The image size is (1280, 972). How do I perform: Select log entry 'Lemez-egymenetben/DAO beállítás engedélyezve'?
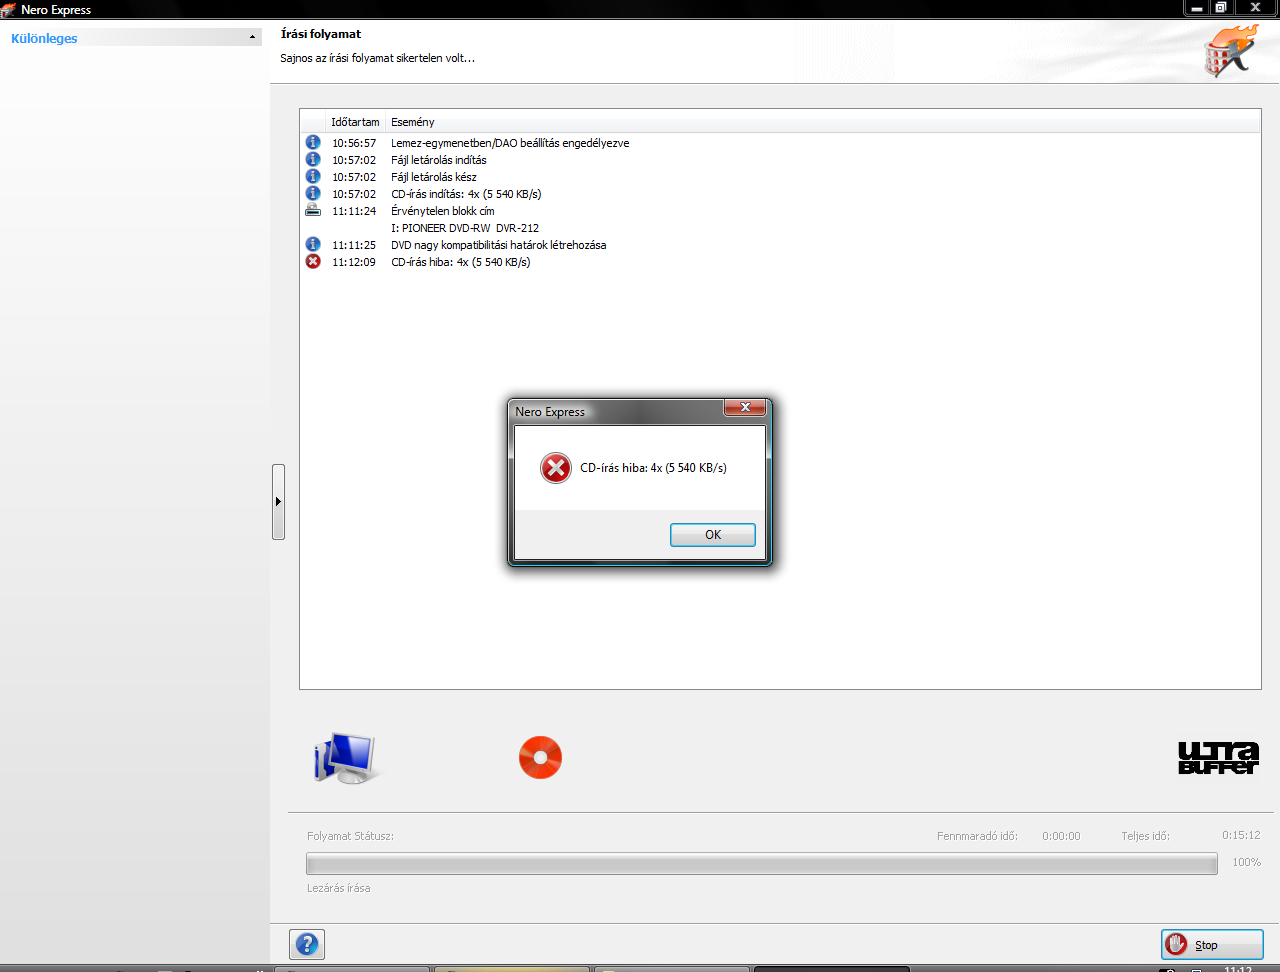510,143
